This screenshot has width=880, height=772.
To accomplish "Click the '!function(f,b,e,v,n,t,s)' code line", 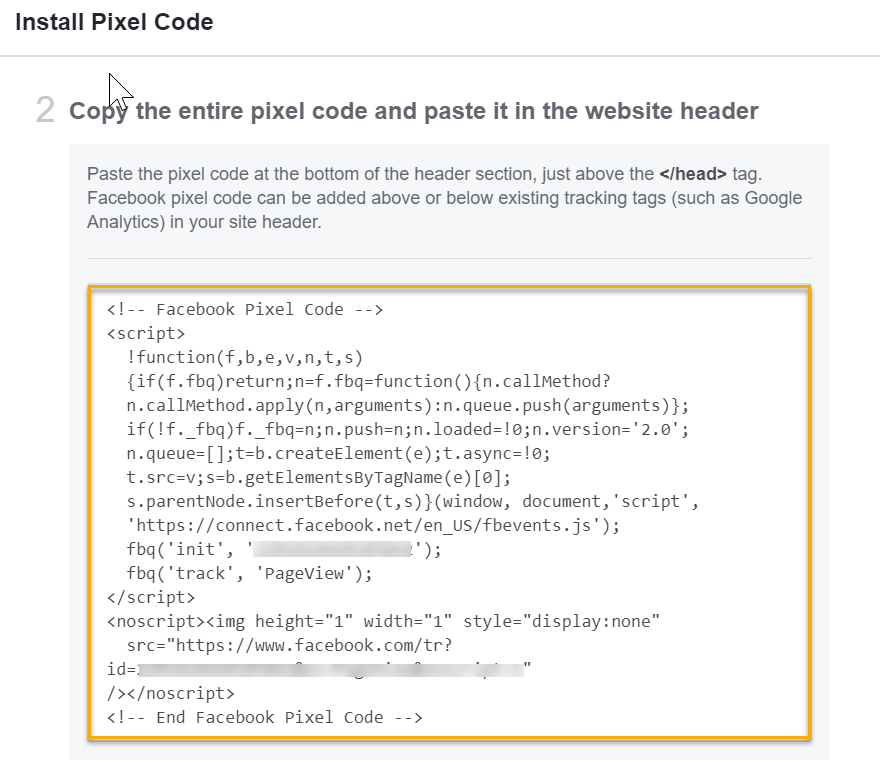I will point(245,357).
